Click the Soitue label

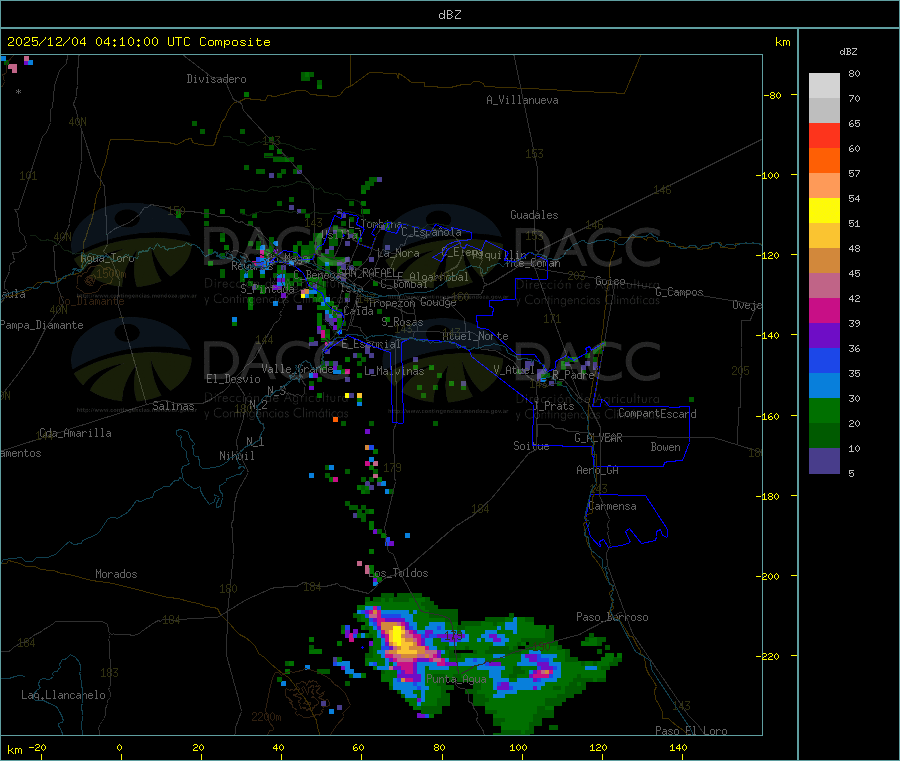[x=531, y=446]
